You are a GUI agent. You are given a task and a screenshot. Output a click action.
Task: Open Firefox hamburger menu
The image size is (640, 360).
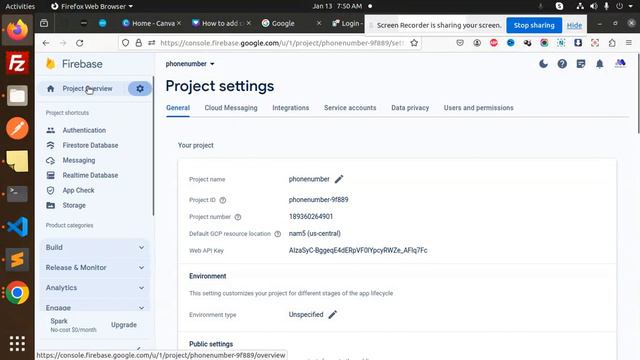629,43
